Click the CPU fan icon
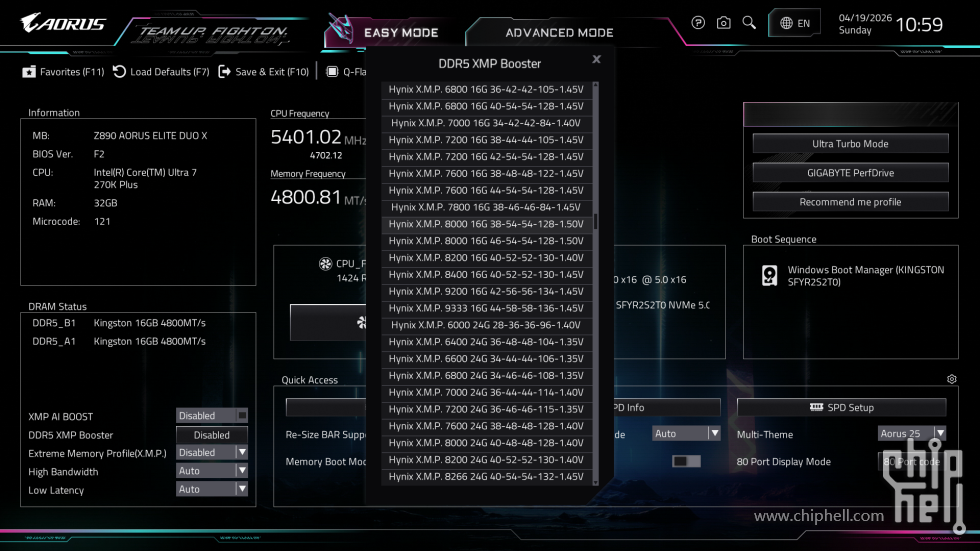 click(325, 264)
